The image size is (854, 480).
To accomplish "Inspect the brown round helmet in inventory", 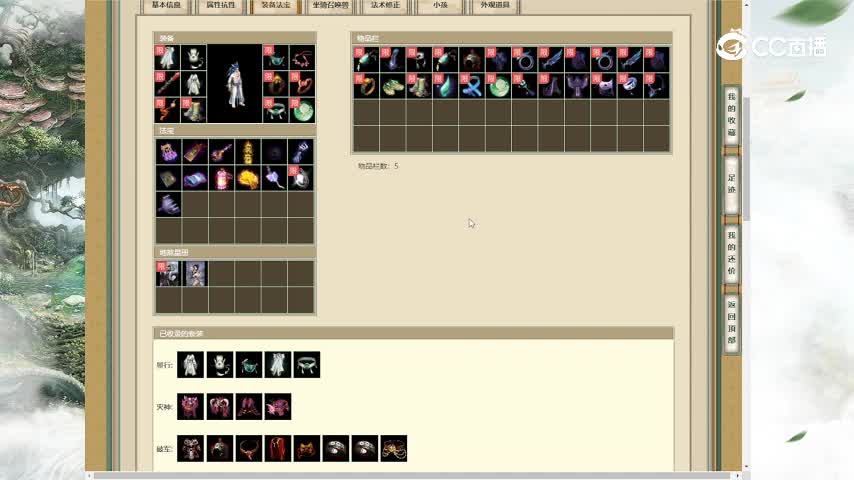I will click(x=472, y=59).
